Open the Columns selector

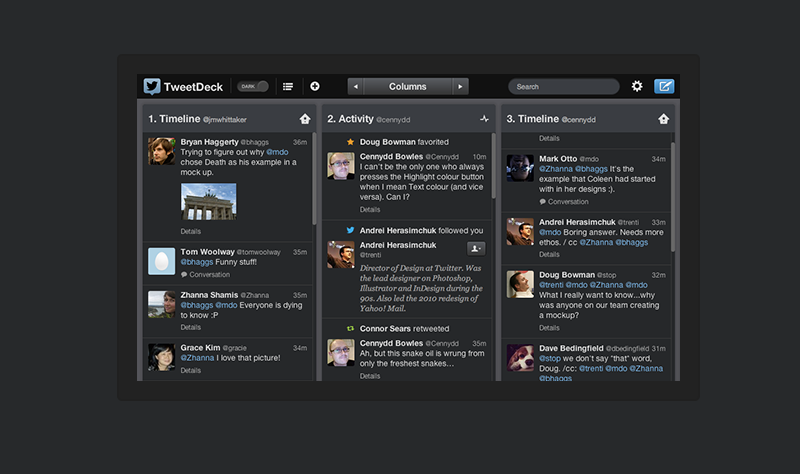click(408, 86)
